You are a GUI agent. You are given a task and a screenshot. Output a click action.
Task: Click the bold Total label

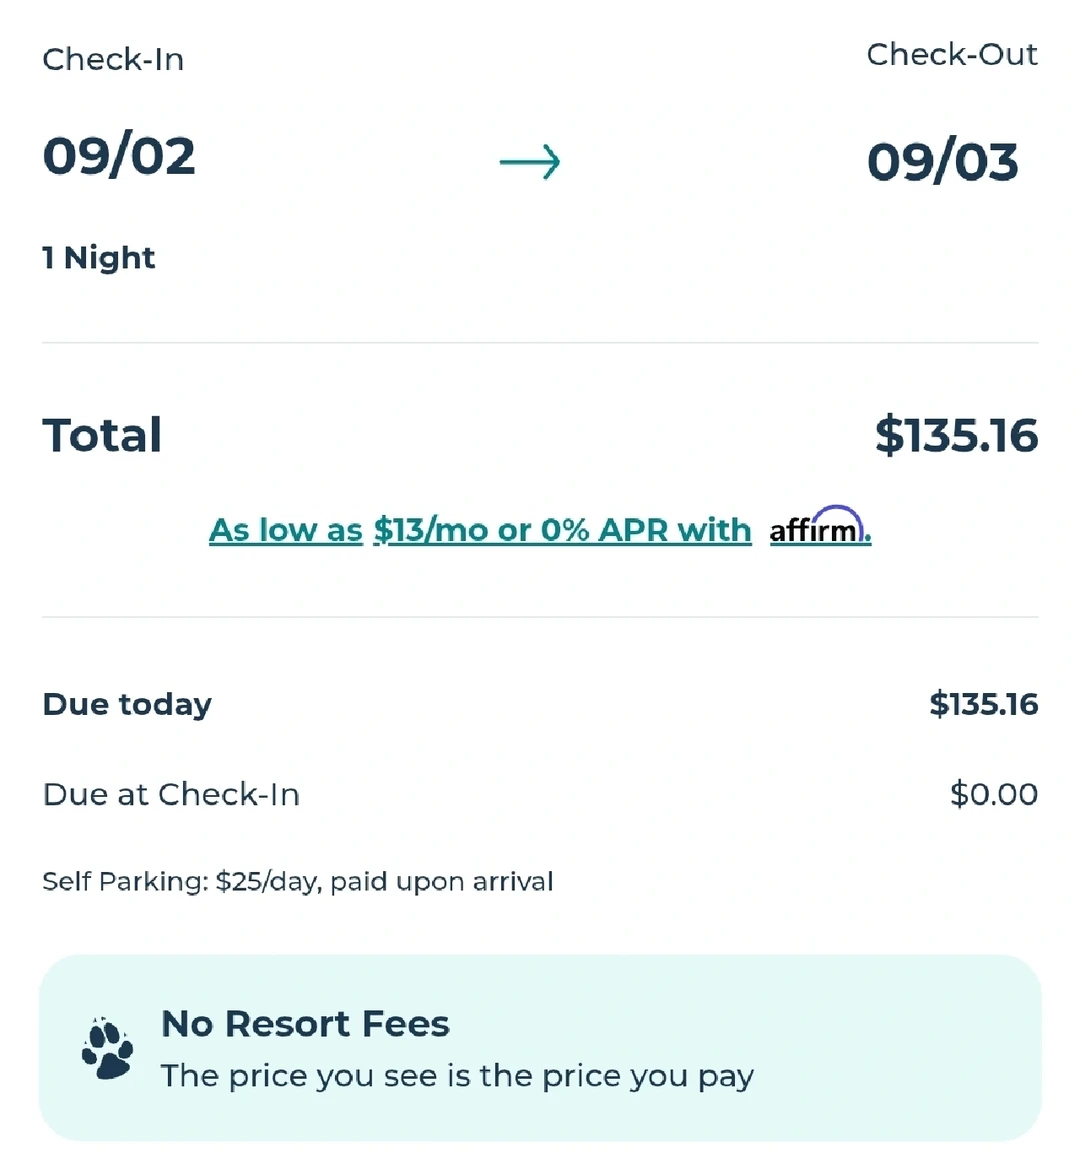click(x=102, y=435)
